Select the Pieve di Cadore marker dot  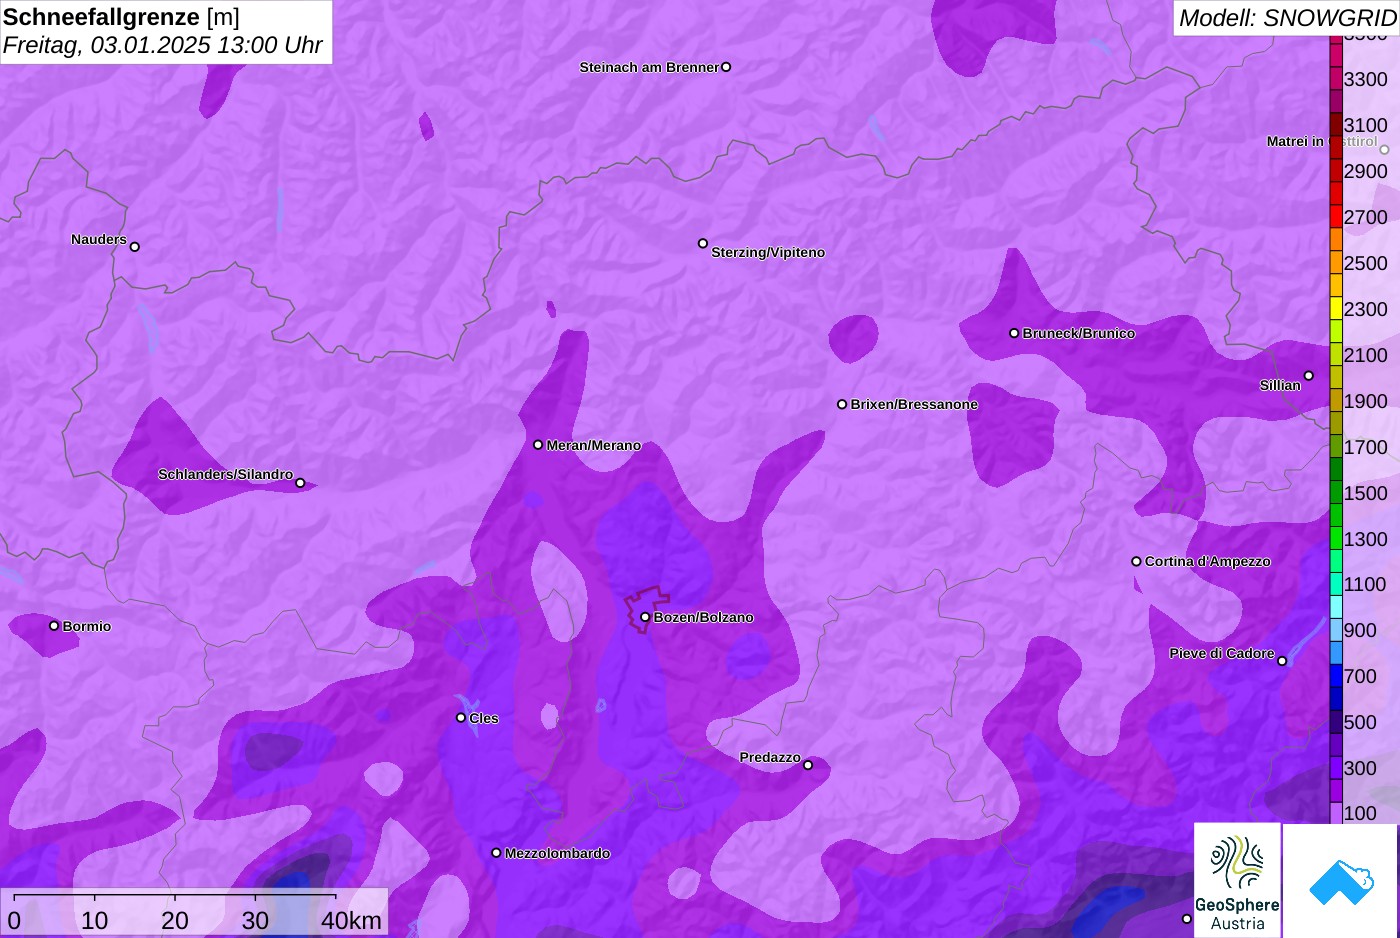(x=1282, y=661)
